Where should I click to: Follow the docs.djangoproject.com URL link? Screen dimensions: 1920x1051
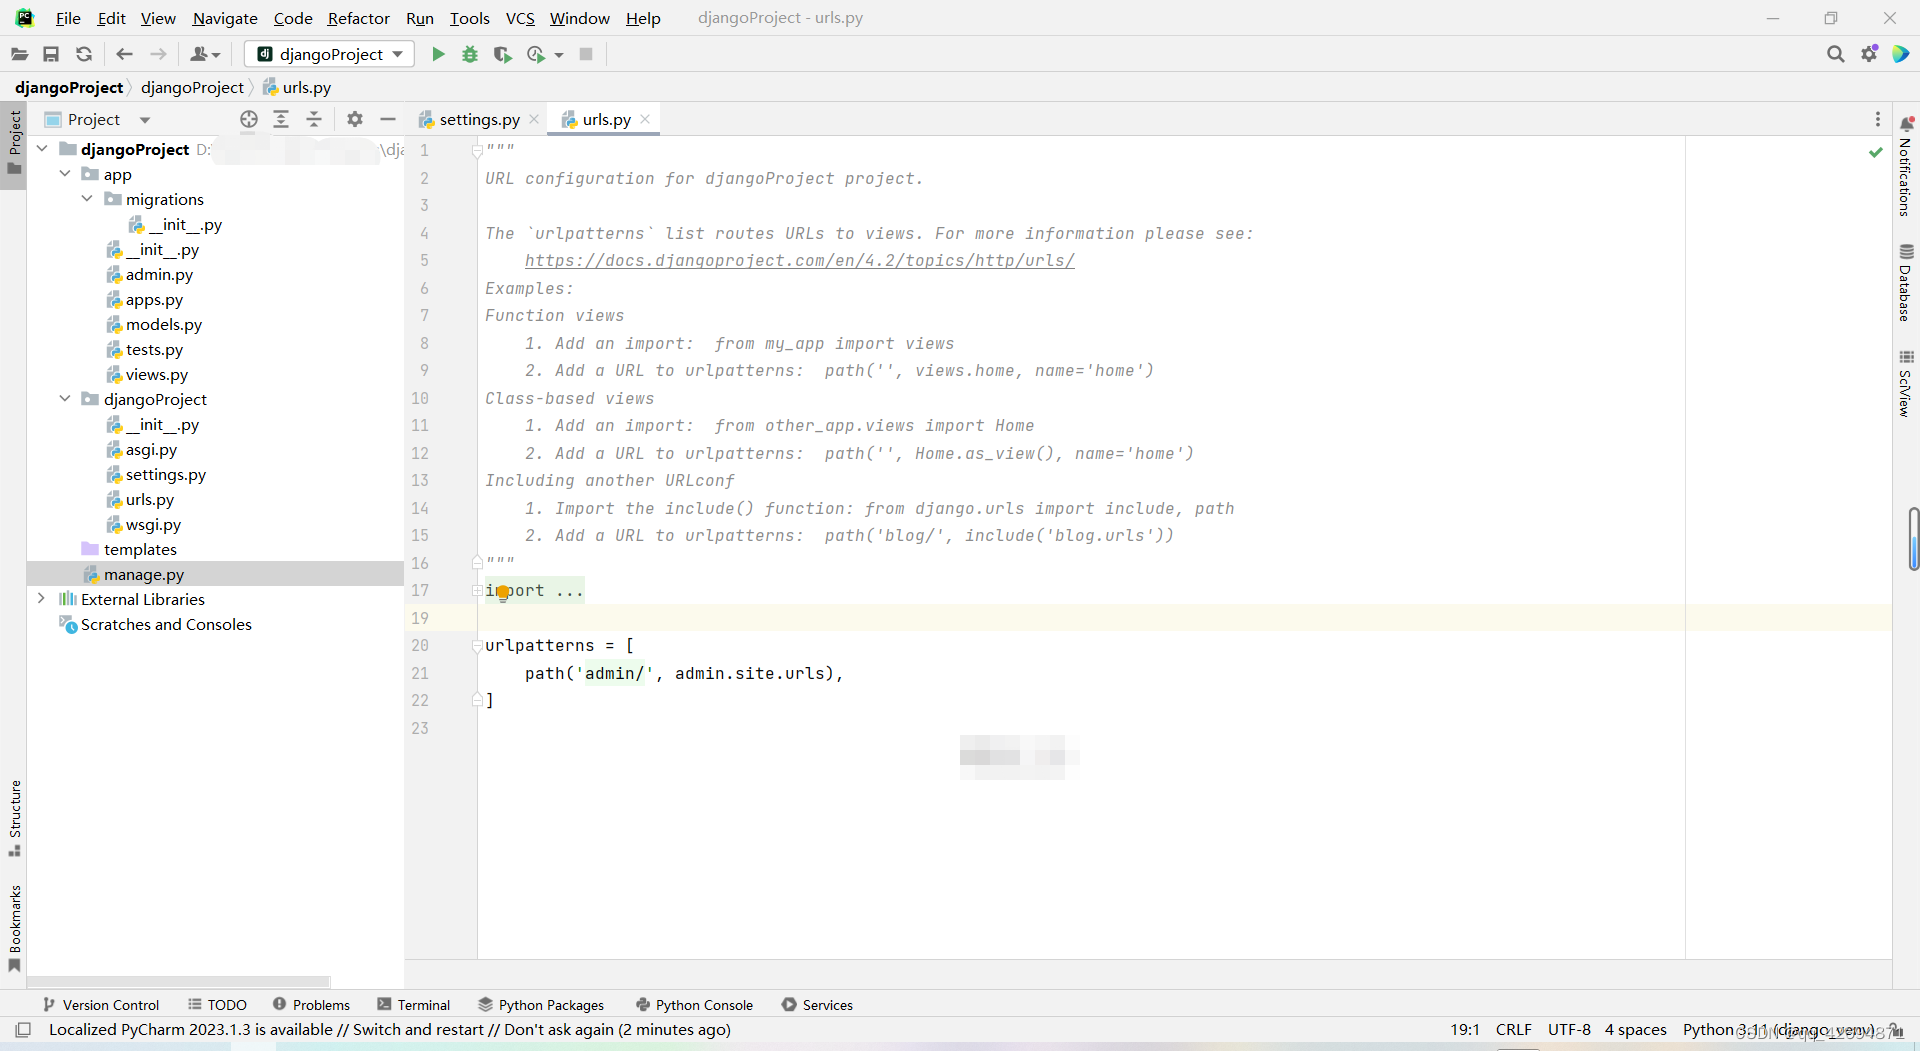799,260
